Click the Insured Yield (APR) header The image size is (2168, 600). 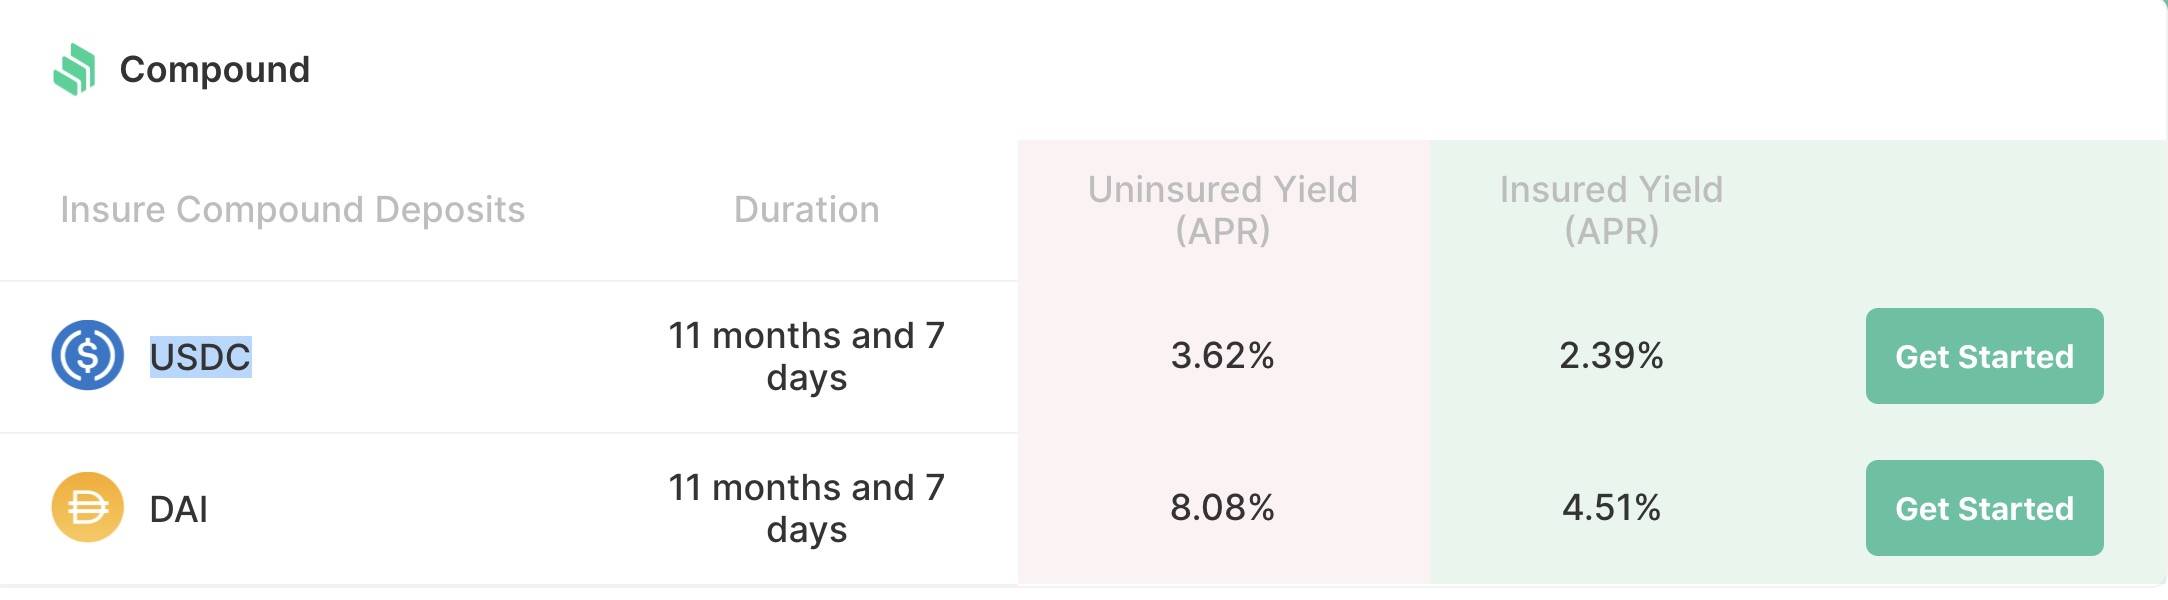pos(1611,210)
